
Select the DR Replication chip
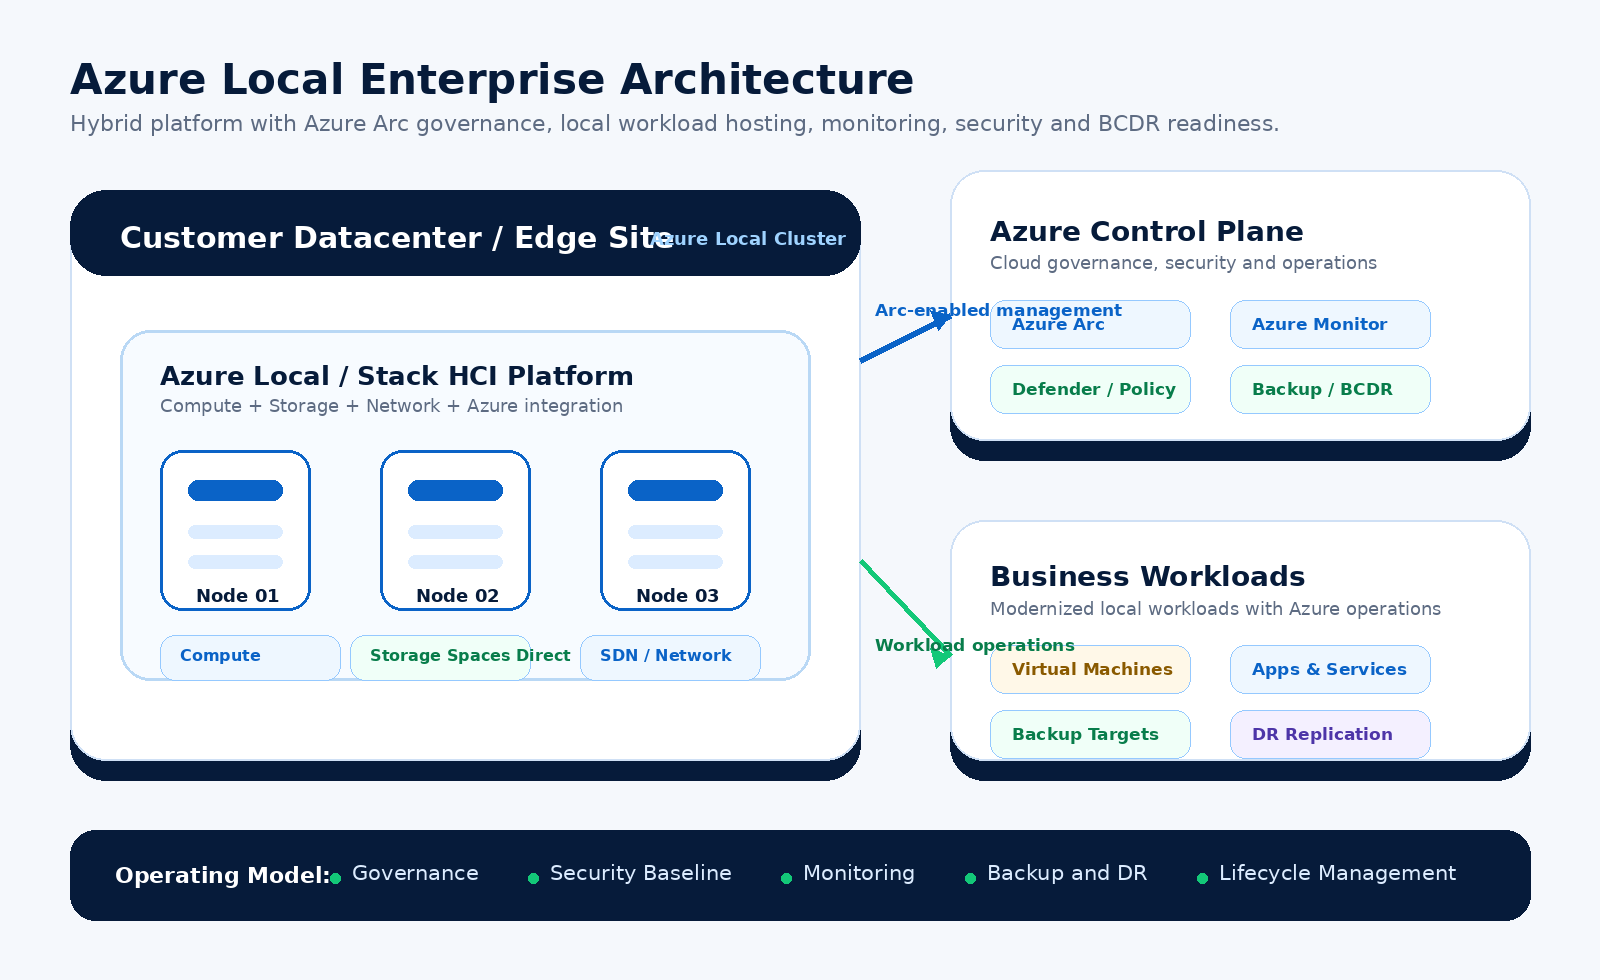click(x=1331, y=734)
